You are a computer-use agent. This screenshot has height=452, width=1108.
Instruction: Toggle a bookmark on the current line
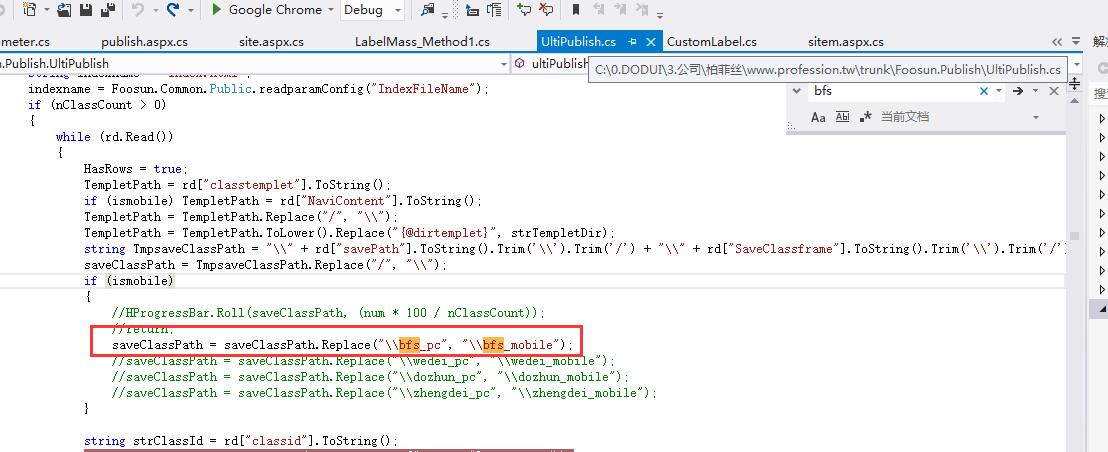(x=576, y=9)
